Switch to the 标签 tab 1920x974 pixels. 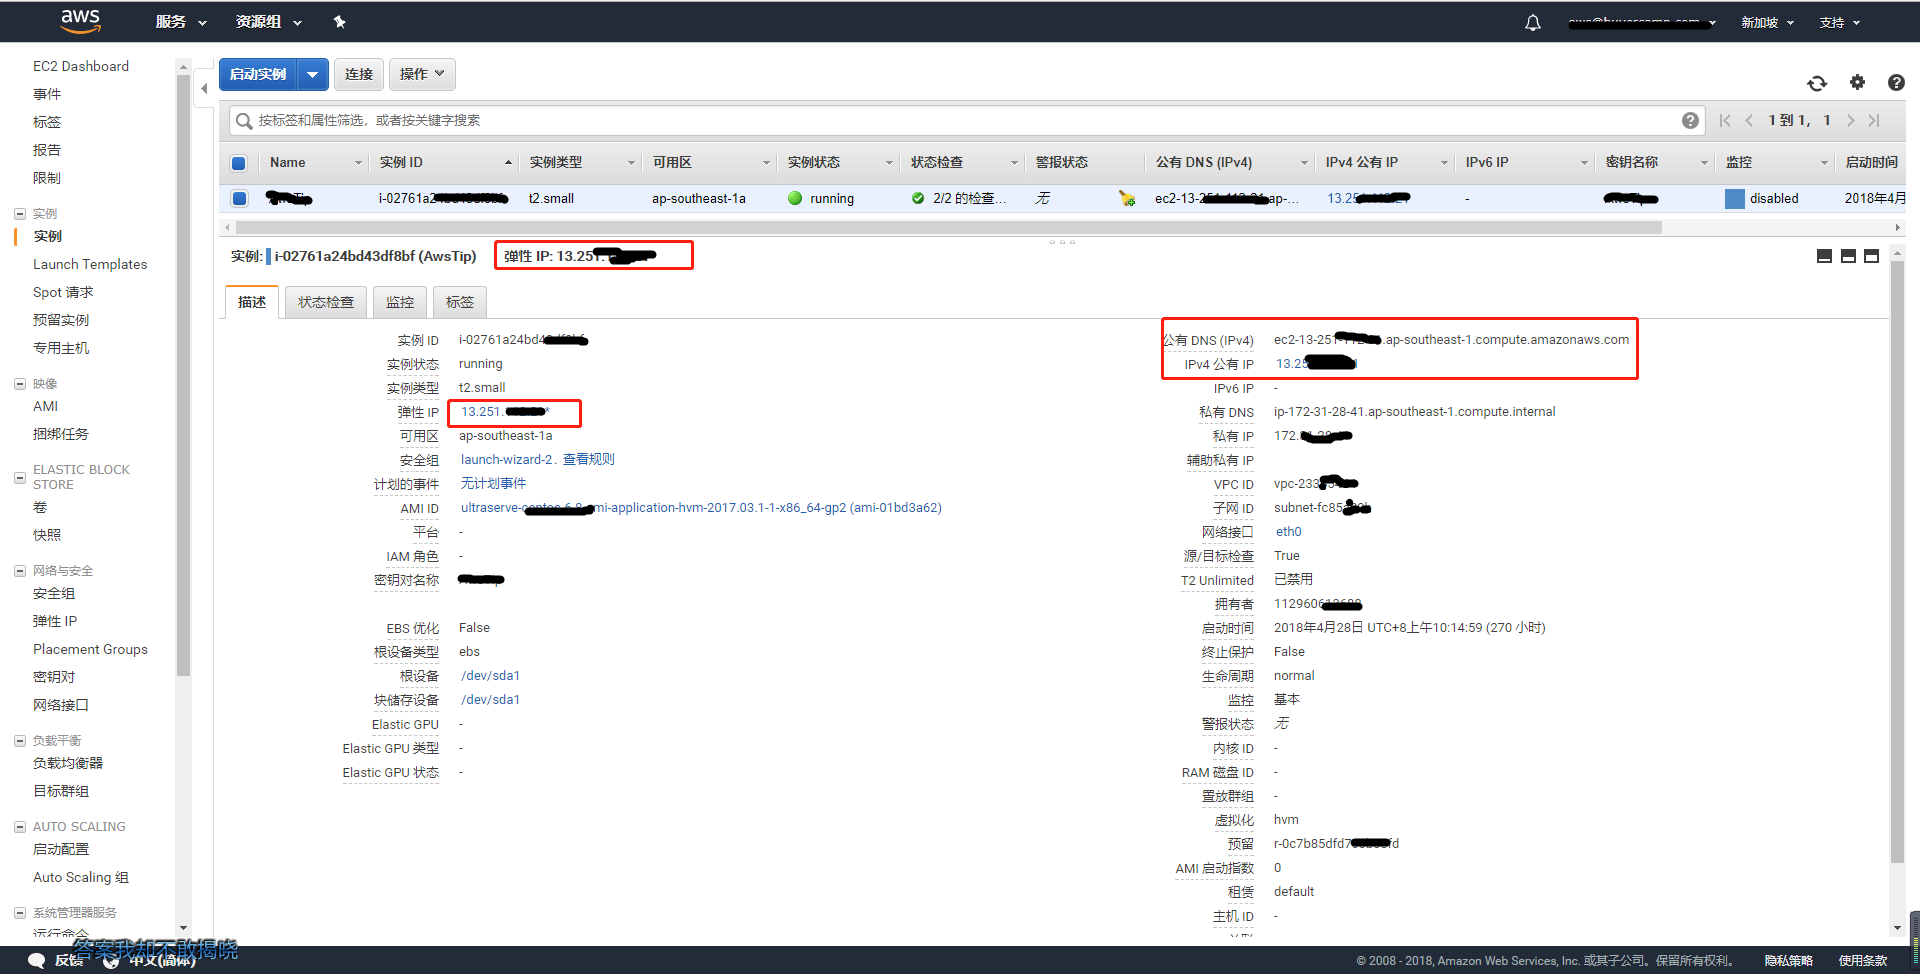pyautogui.click(x=460, y=302)
